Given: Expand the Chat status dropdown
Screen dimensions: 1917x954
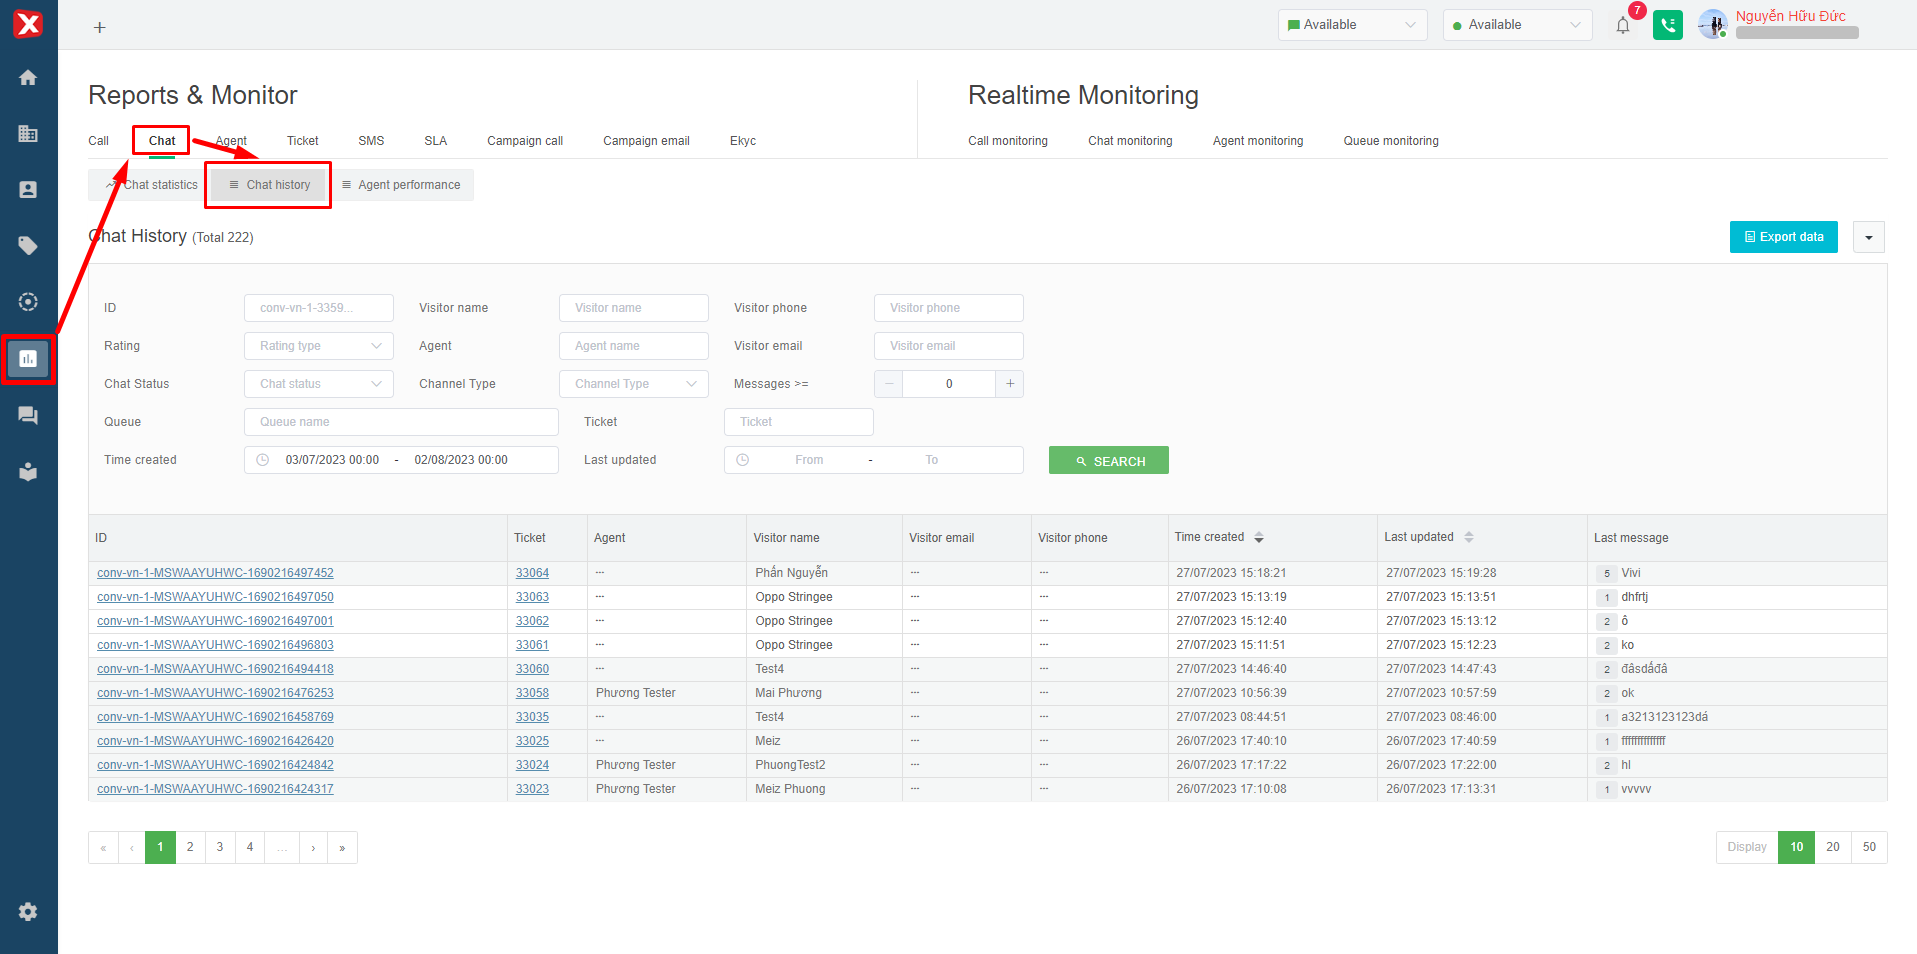Looking at the screenshot, I should pos(318,384).
